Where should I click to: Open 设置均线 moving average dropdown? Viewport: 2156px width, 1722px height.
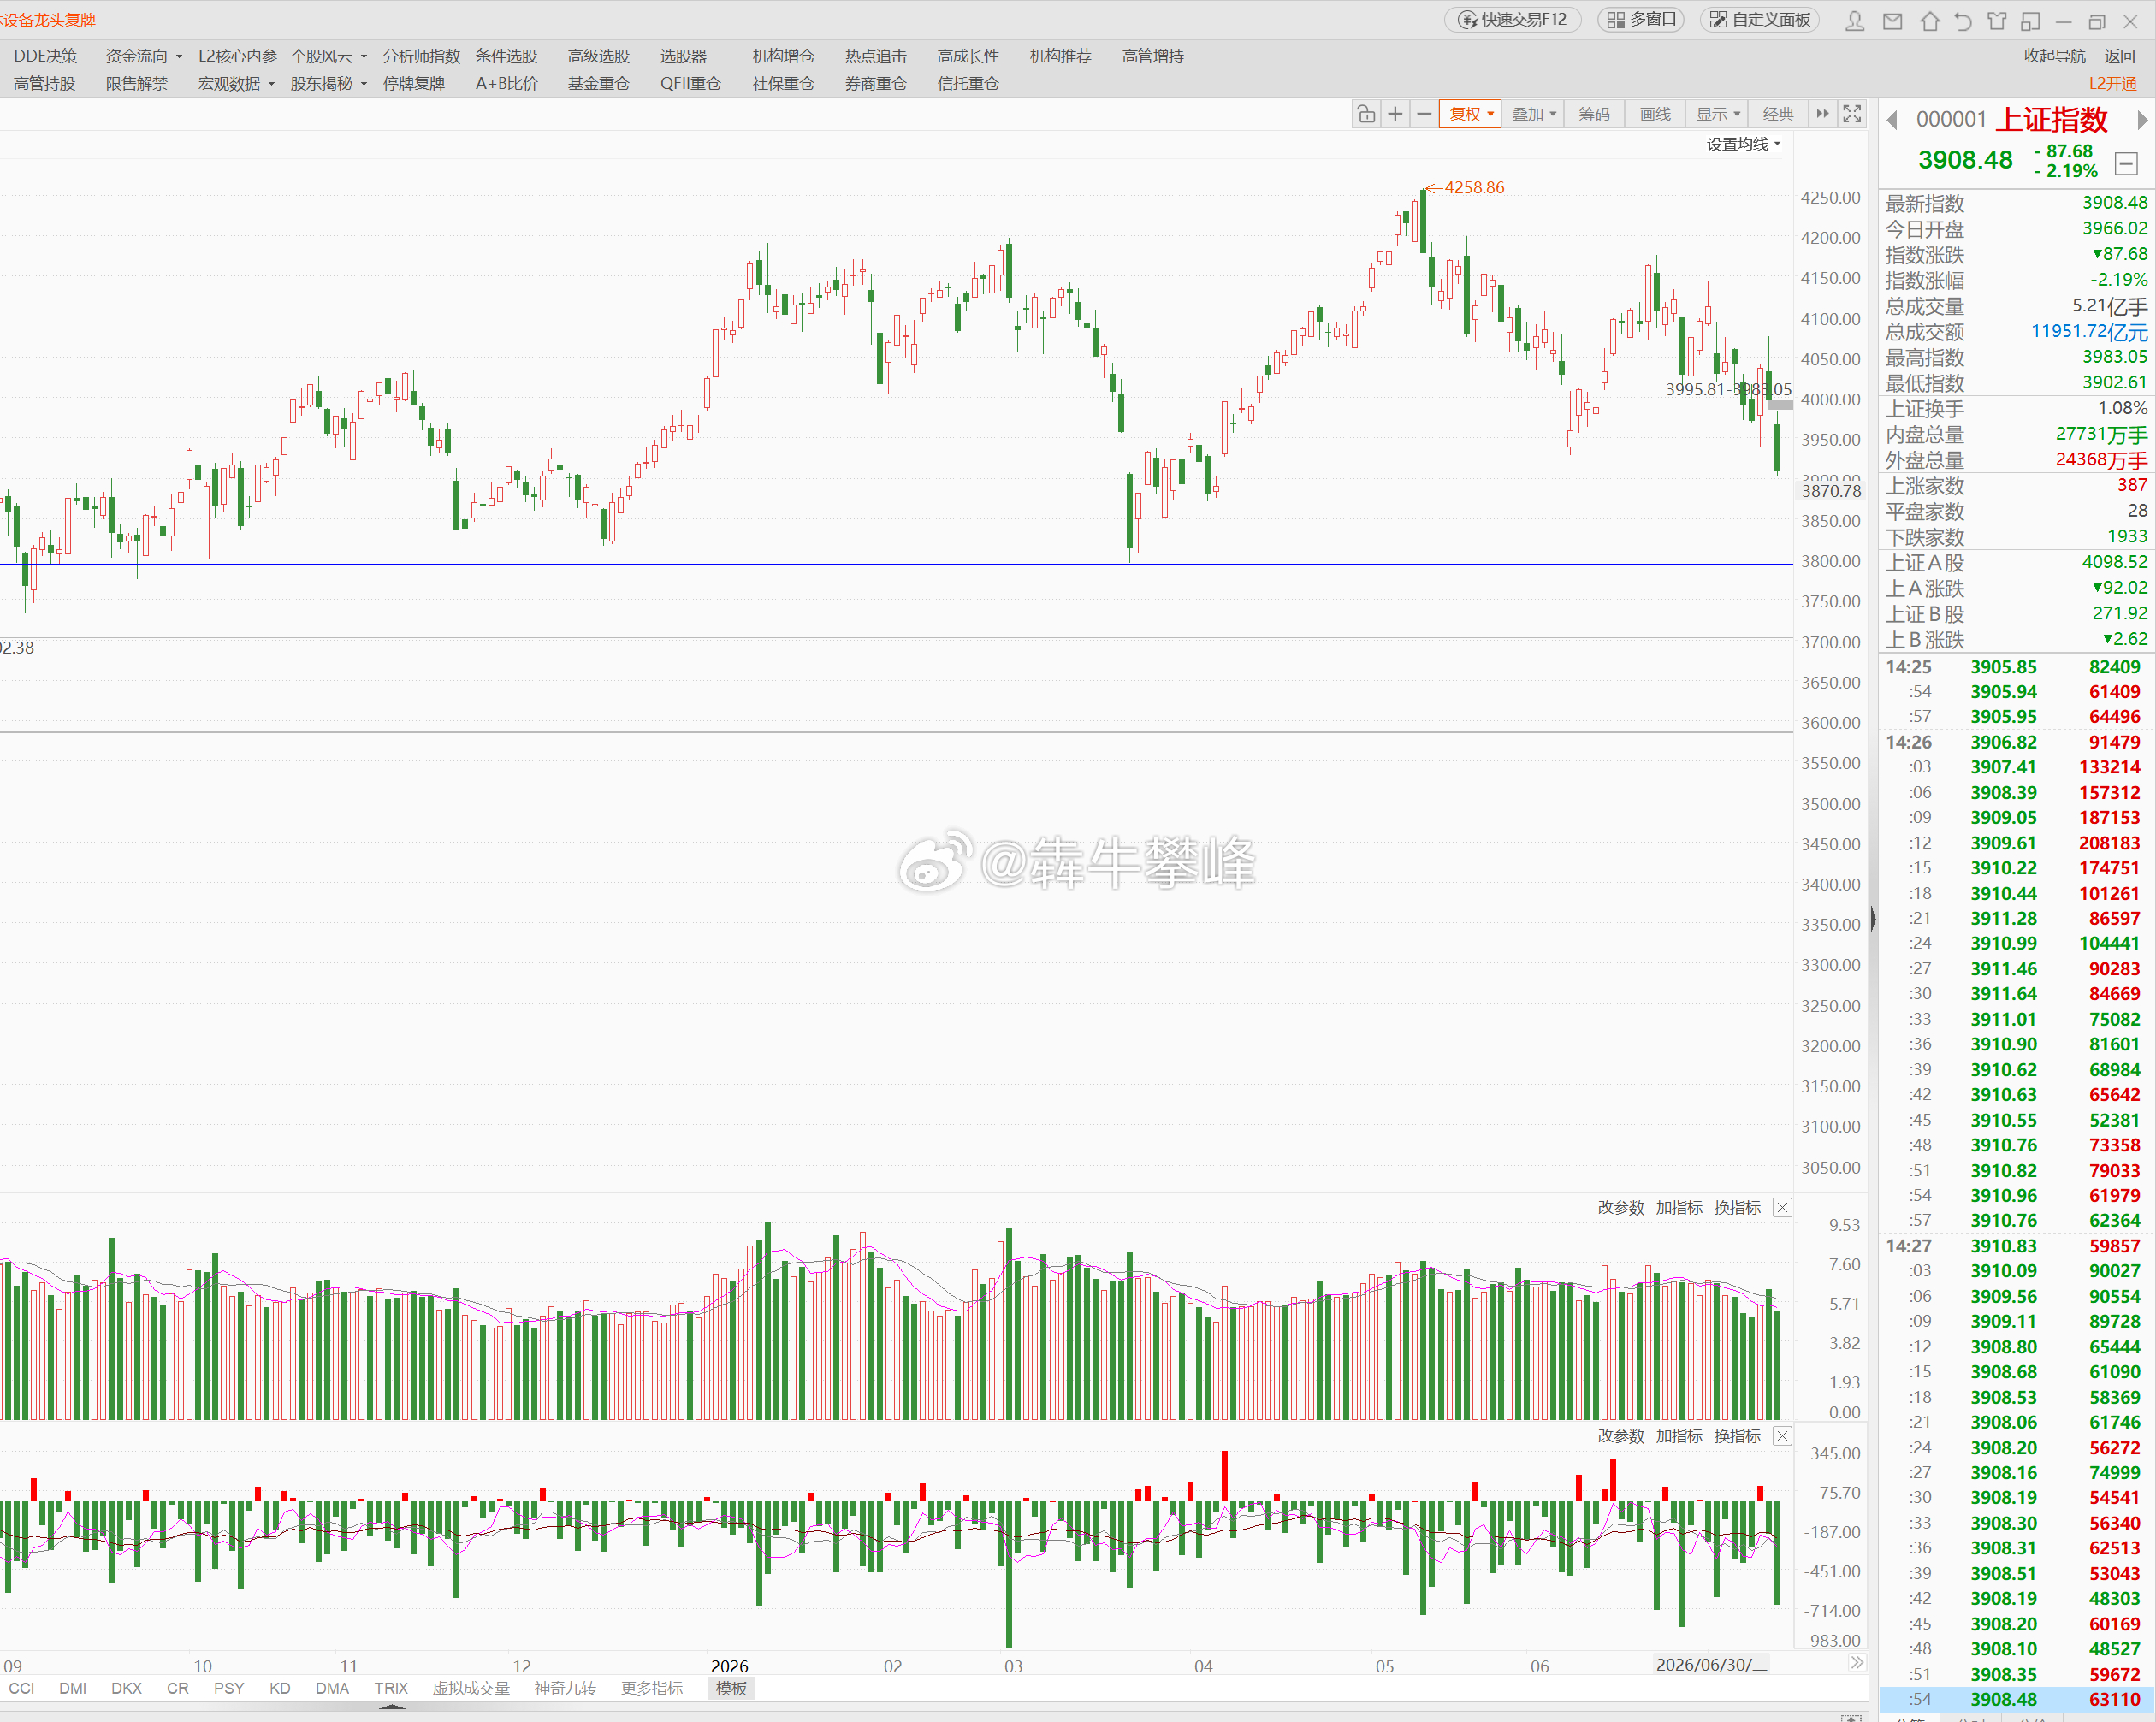pyautogui.click(x=1743, y=144)
